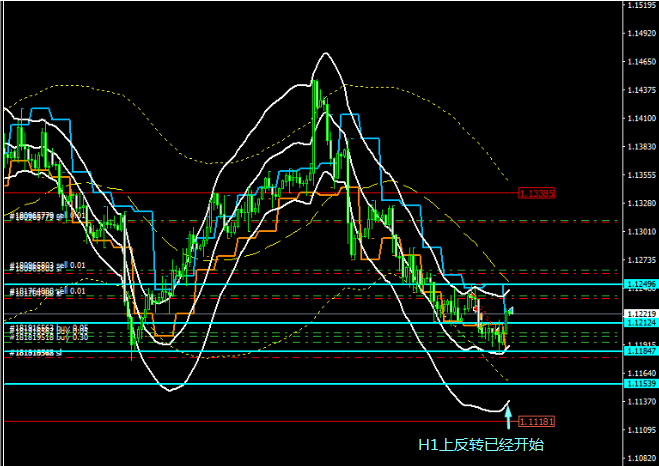659x466 pixels.
Task: Select the 1.12124 price level tag
Action: click(x=640, y=323)
